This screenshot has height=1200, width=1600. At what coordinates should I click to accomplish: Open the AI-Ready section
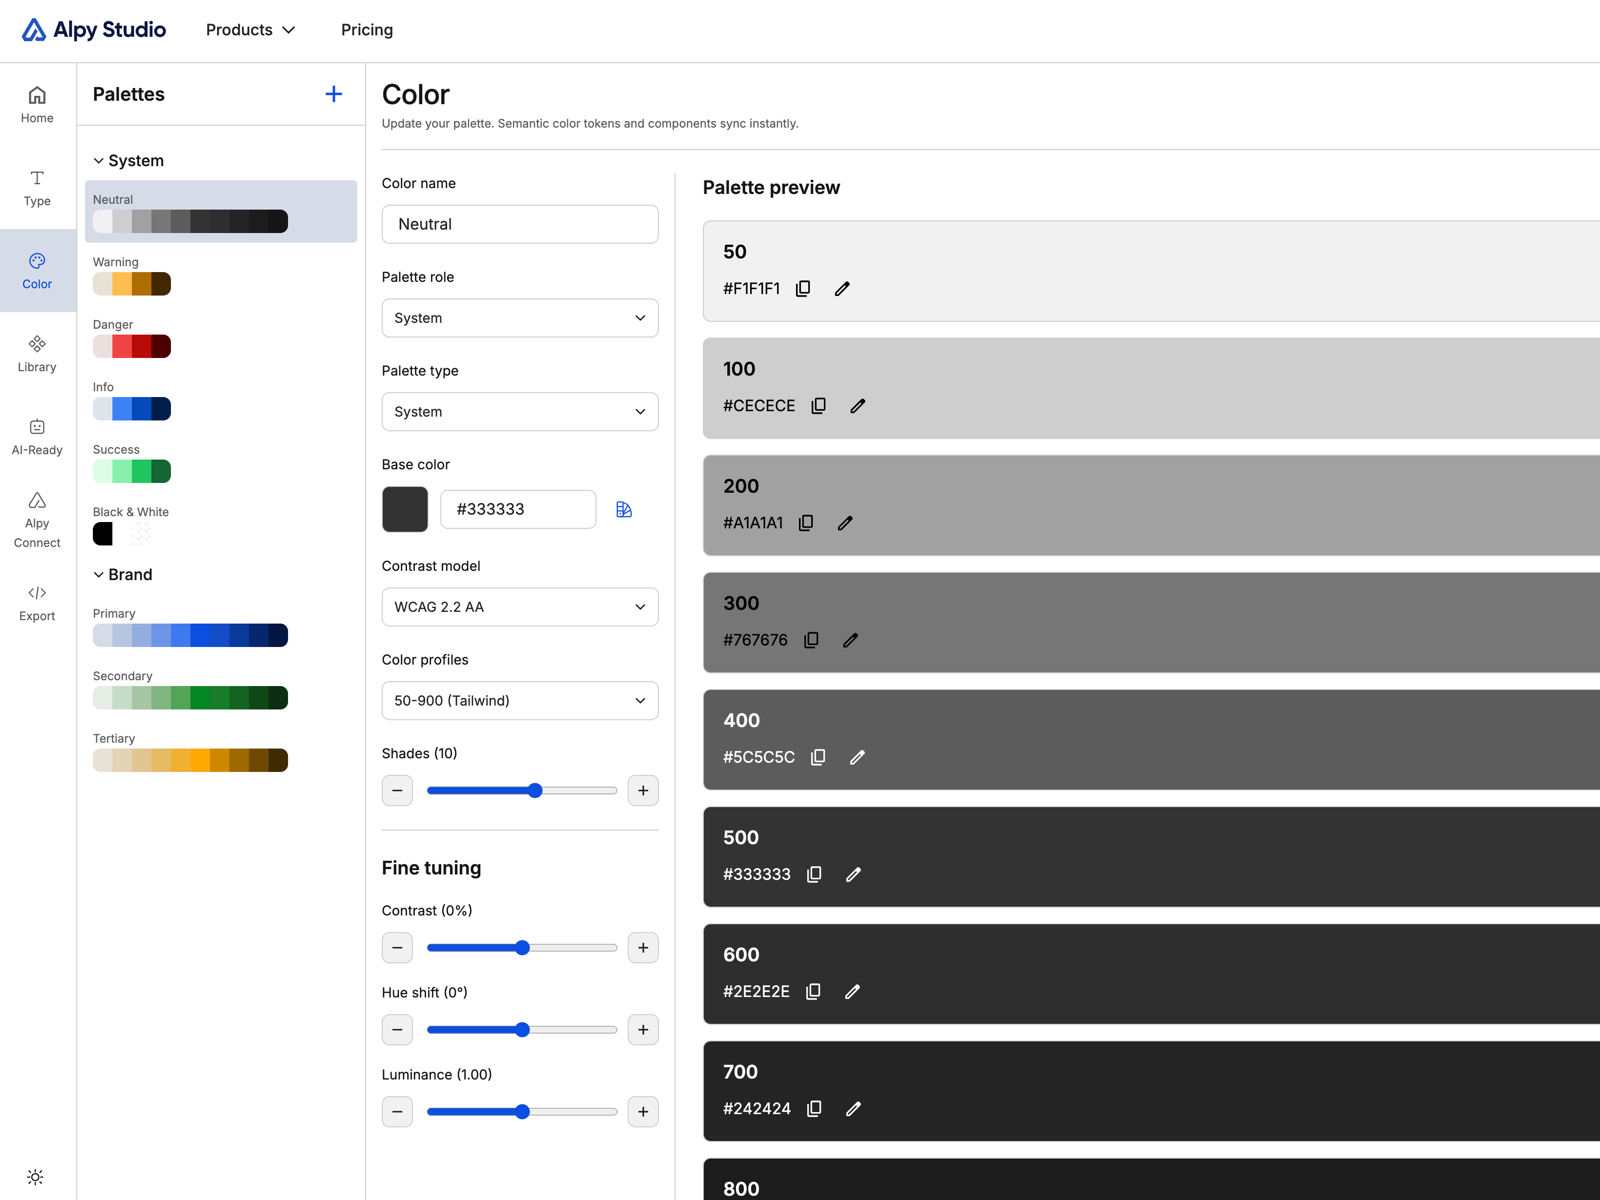[37, 437]
